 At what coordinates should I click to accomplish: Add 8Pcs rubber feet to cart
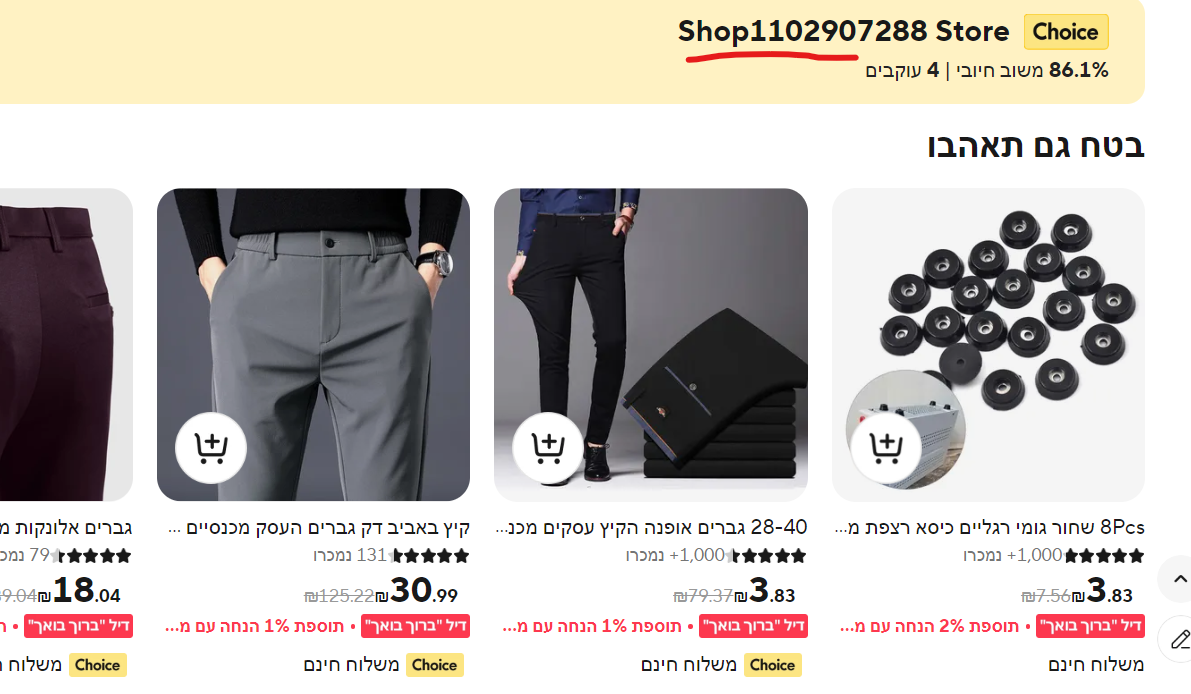[886, 448]
